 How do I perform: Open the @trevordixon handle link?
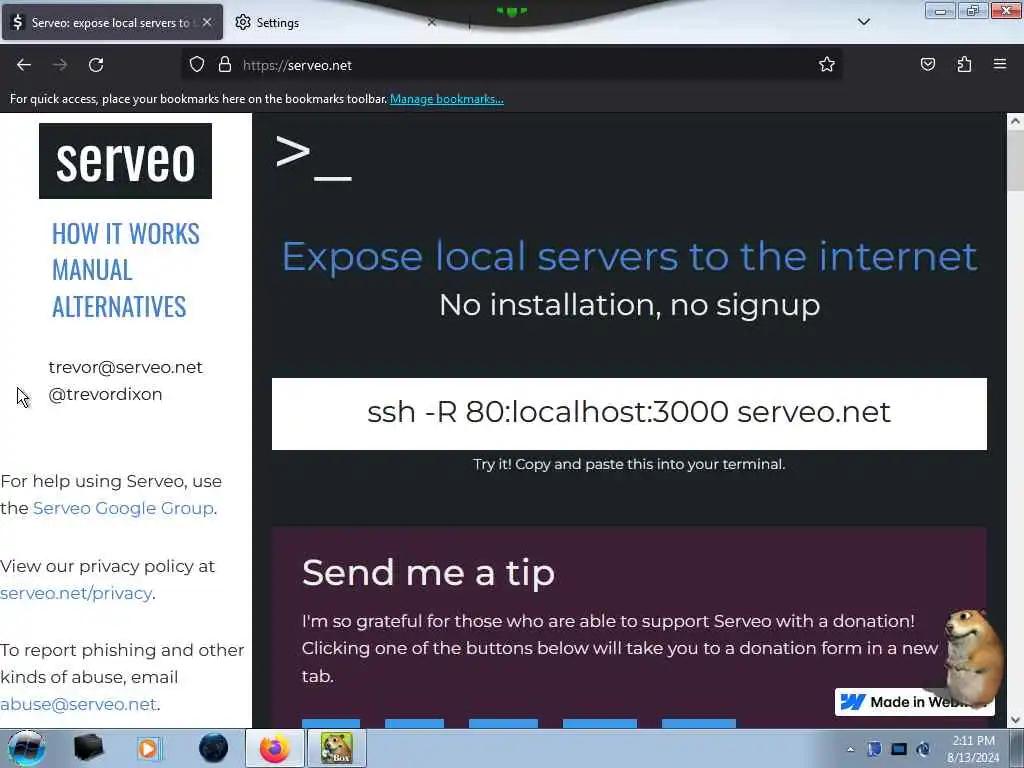click(105, 394)
